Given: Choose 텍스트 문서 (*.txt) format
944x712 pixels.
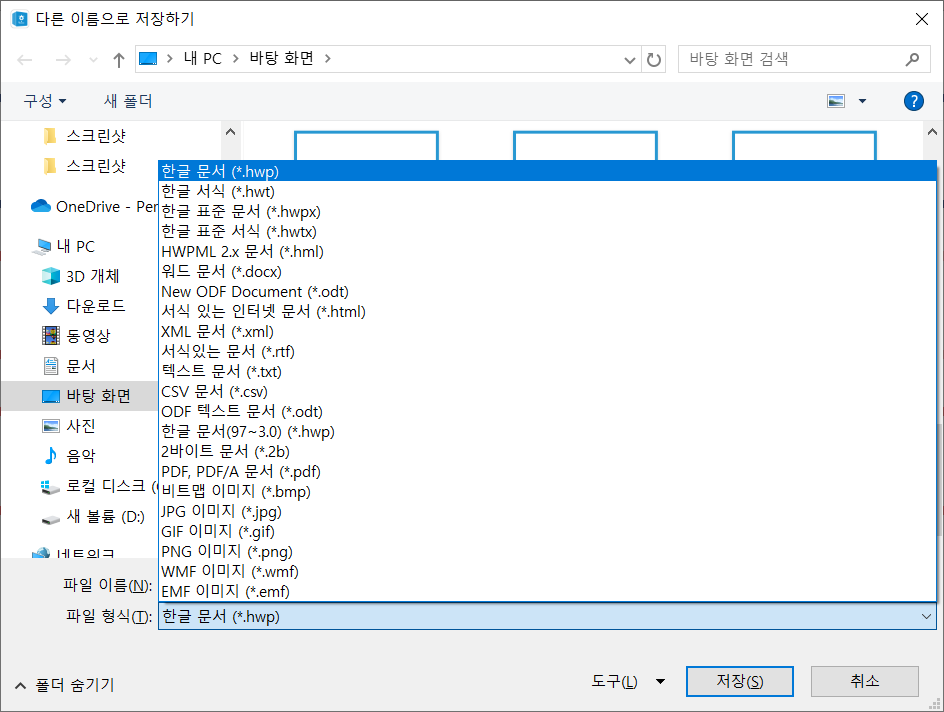Looking at the screenshot, I should 547,371.
